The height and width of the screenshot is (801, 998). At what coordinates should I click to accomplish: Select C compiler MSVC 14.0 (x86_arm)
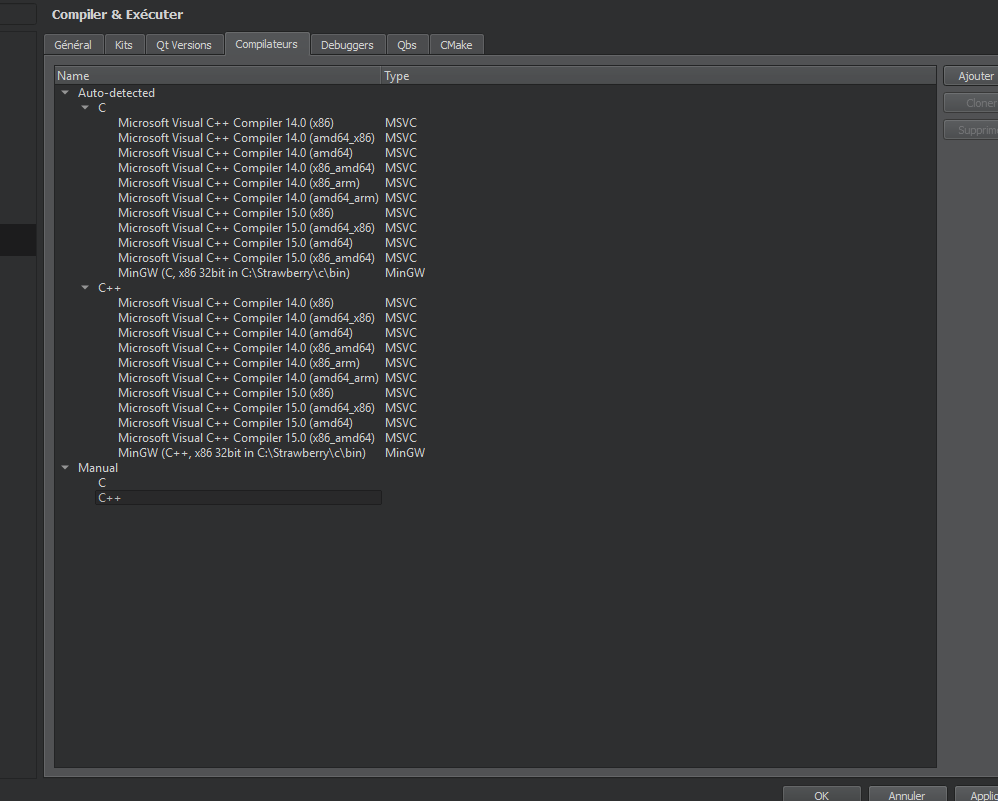[x=239, y=183]
